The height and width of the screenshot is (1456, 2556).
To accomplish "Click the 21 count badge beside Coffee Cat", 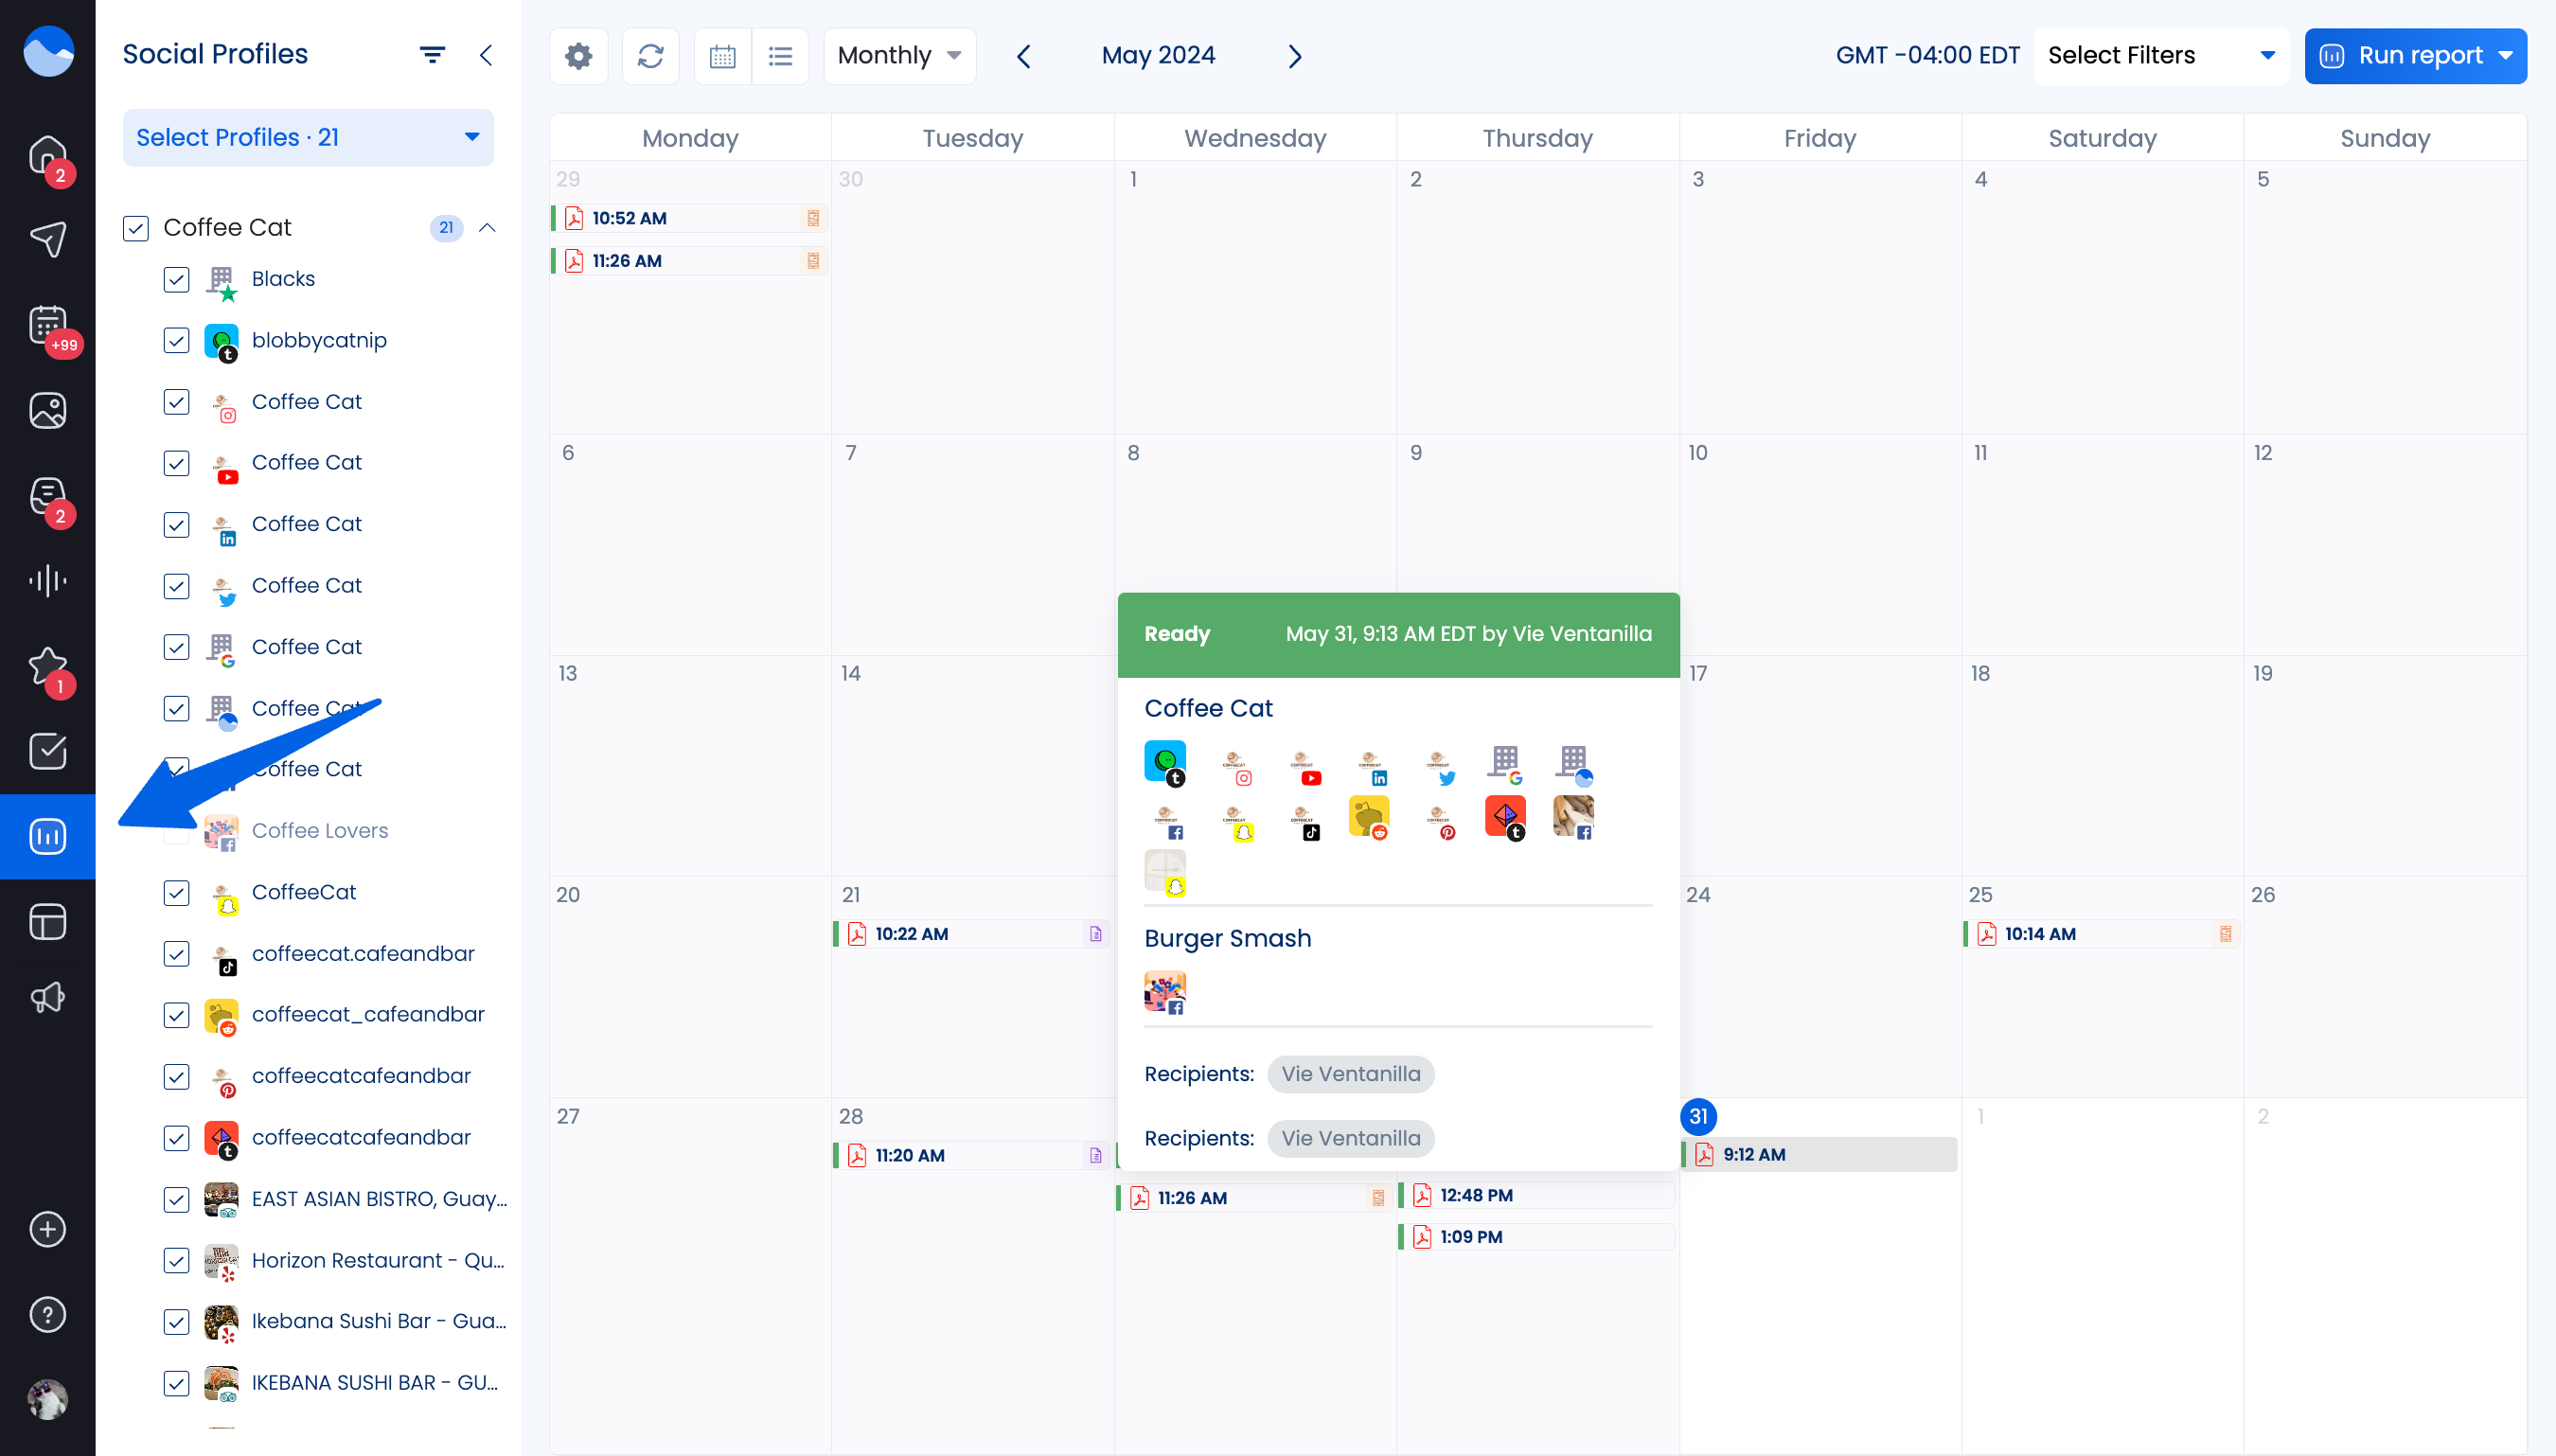I will (x=446, y=228).
